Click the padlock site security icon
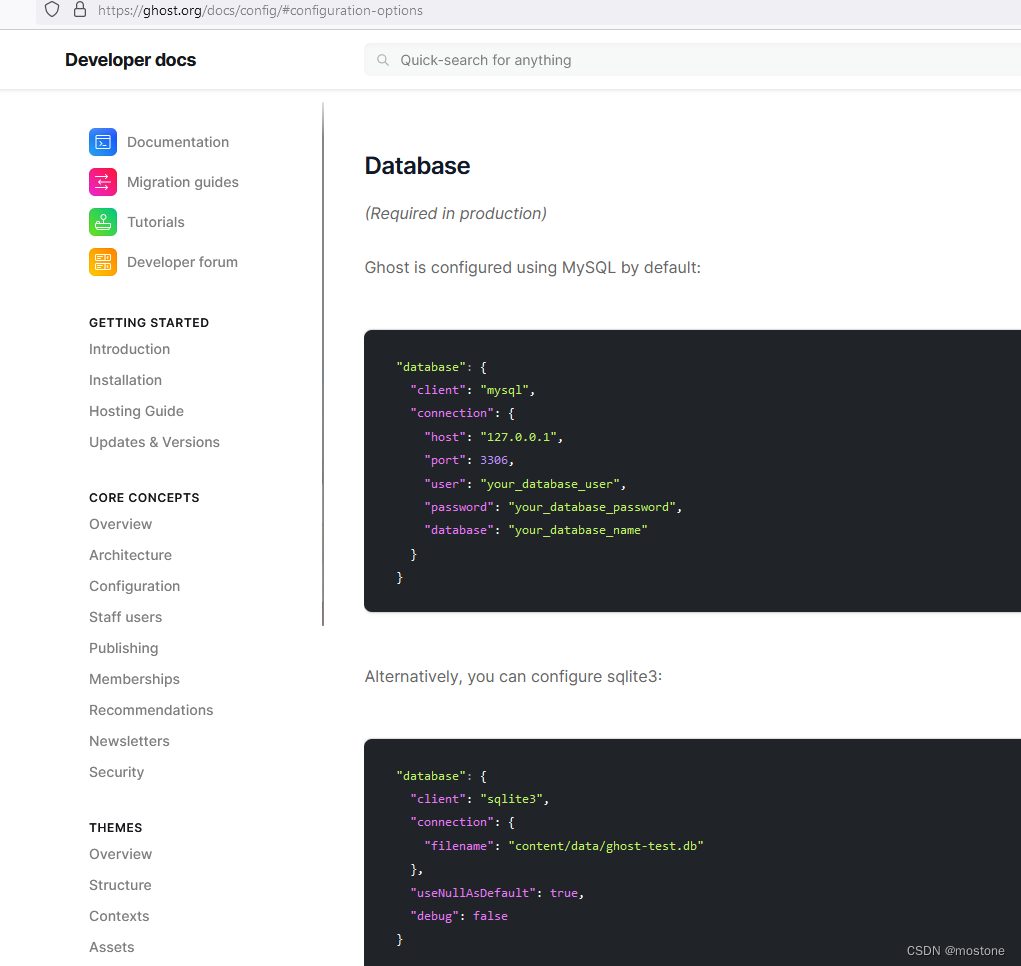The width and height of the screenshot is (1021, 966). pyautogui.click(x=80, y=10)
